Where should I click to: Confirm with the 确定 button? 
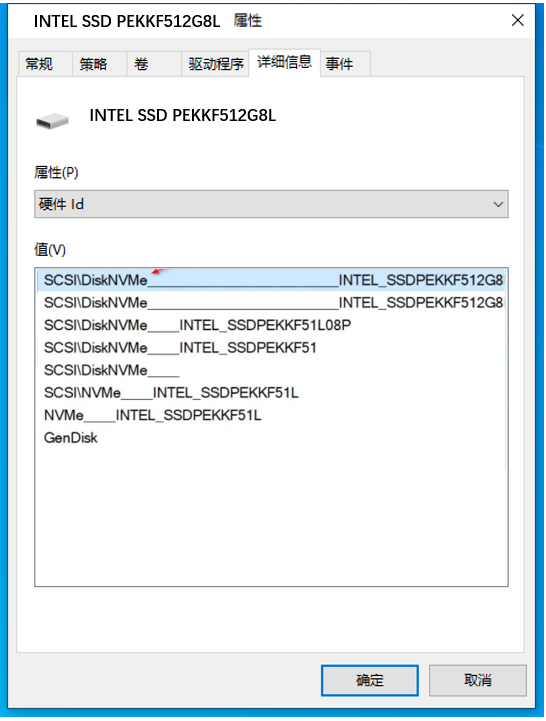[x=370, y=680]
